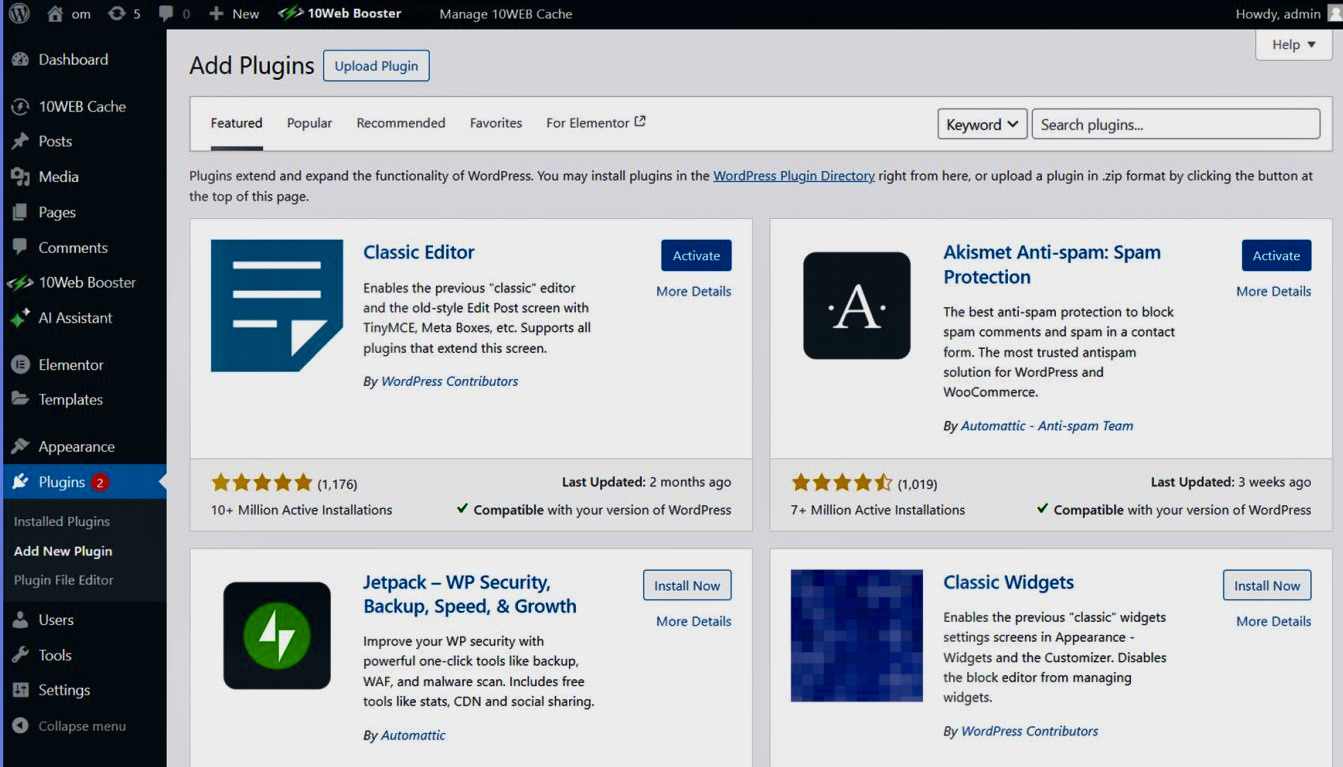Click the external link icon beside For Elementor
Image resolution: width=1343 pixels, height=767 pixels.
tap(640, 122)
